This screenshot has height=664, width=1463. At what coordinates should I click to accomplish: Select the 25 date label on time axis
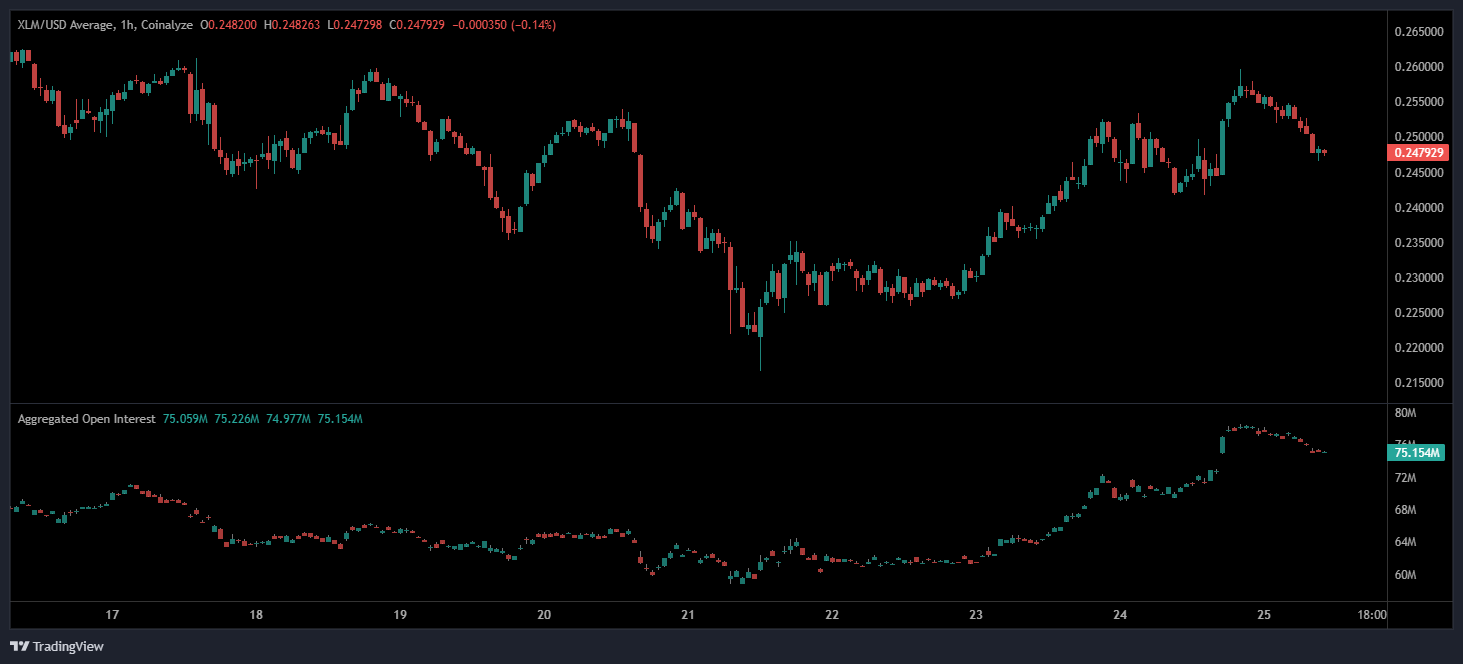(1264, 615)
